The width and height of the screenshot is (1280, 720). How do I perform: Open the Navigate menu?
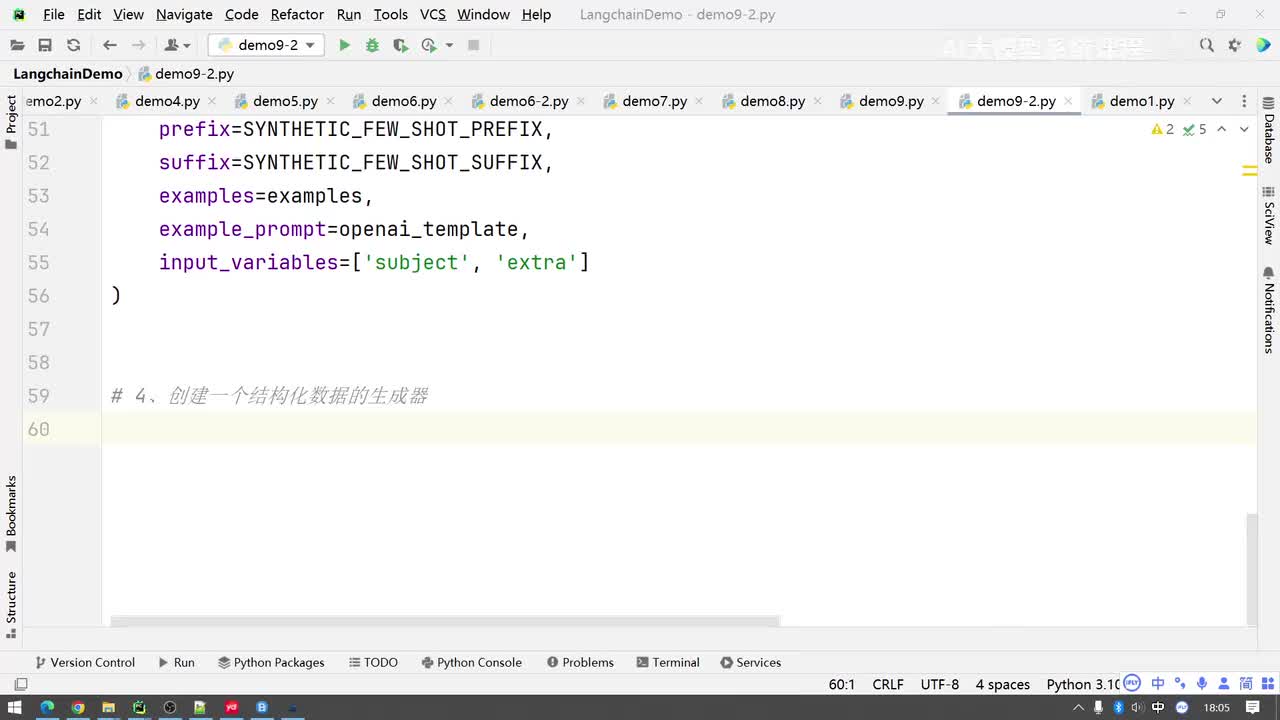coord(184,14)
